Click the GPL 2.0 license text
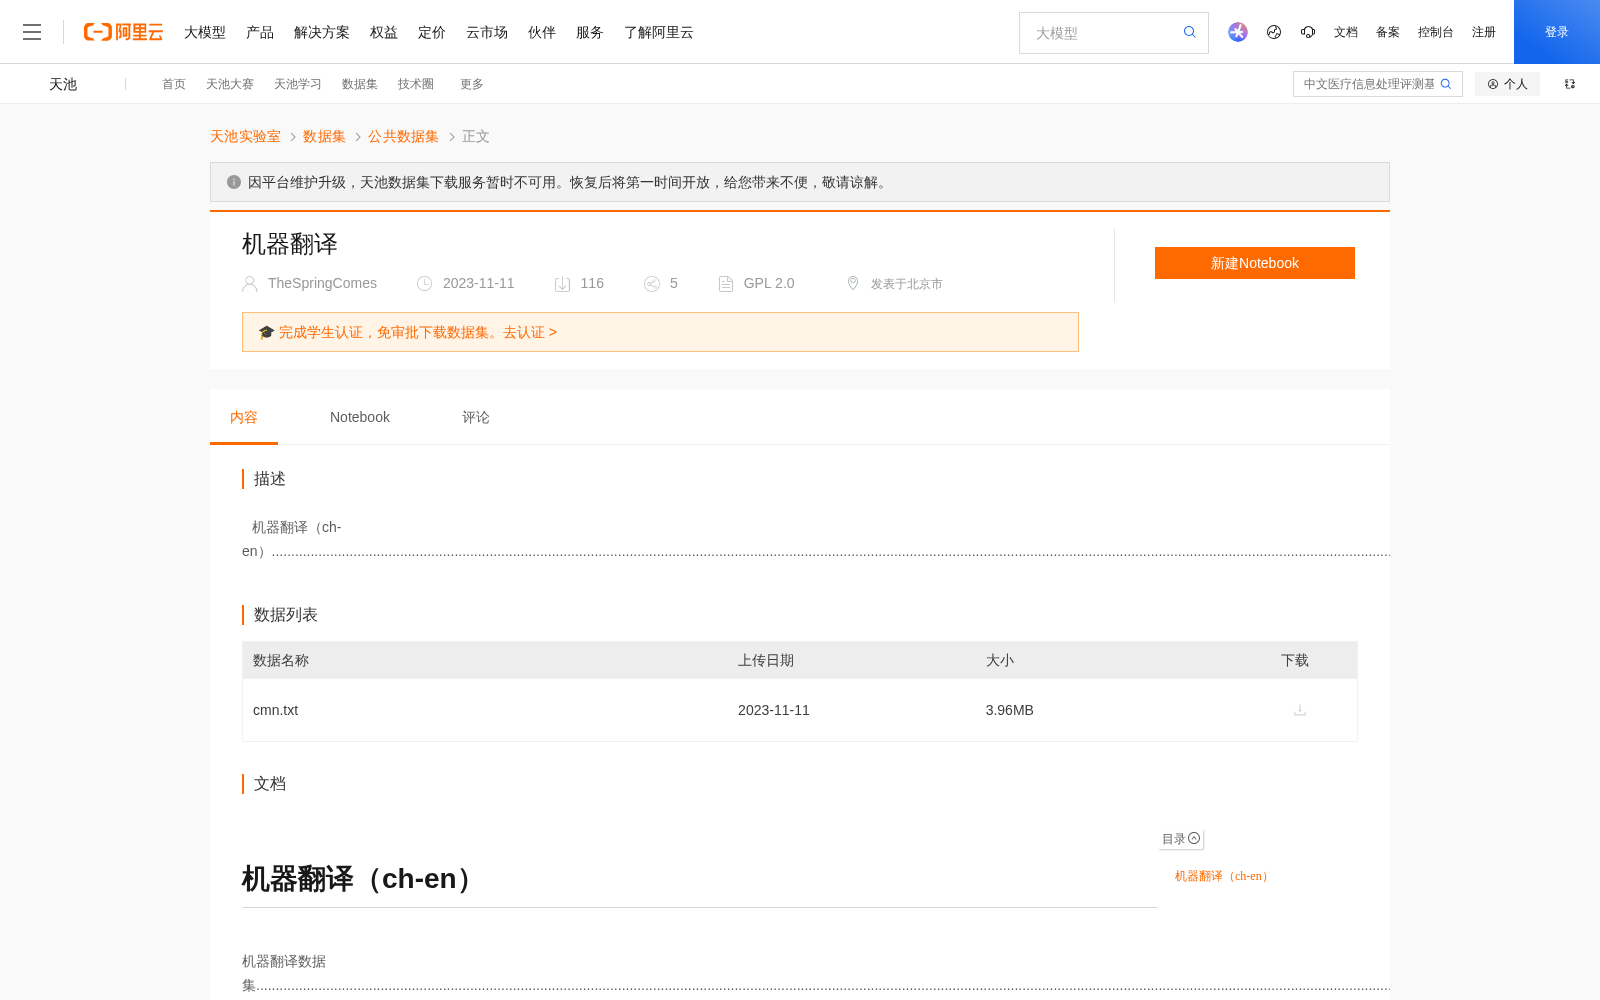Viewport: 1600px width, 1000px height. click(769, 283)
